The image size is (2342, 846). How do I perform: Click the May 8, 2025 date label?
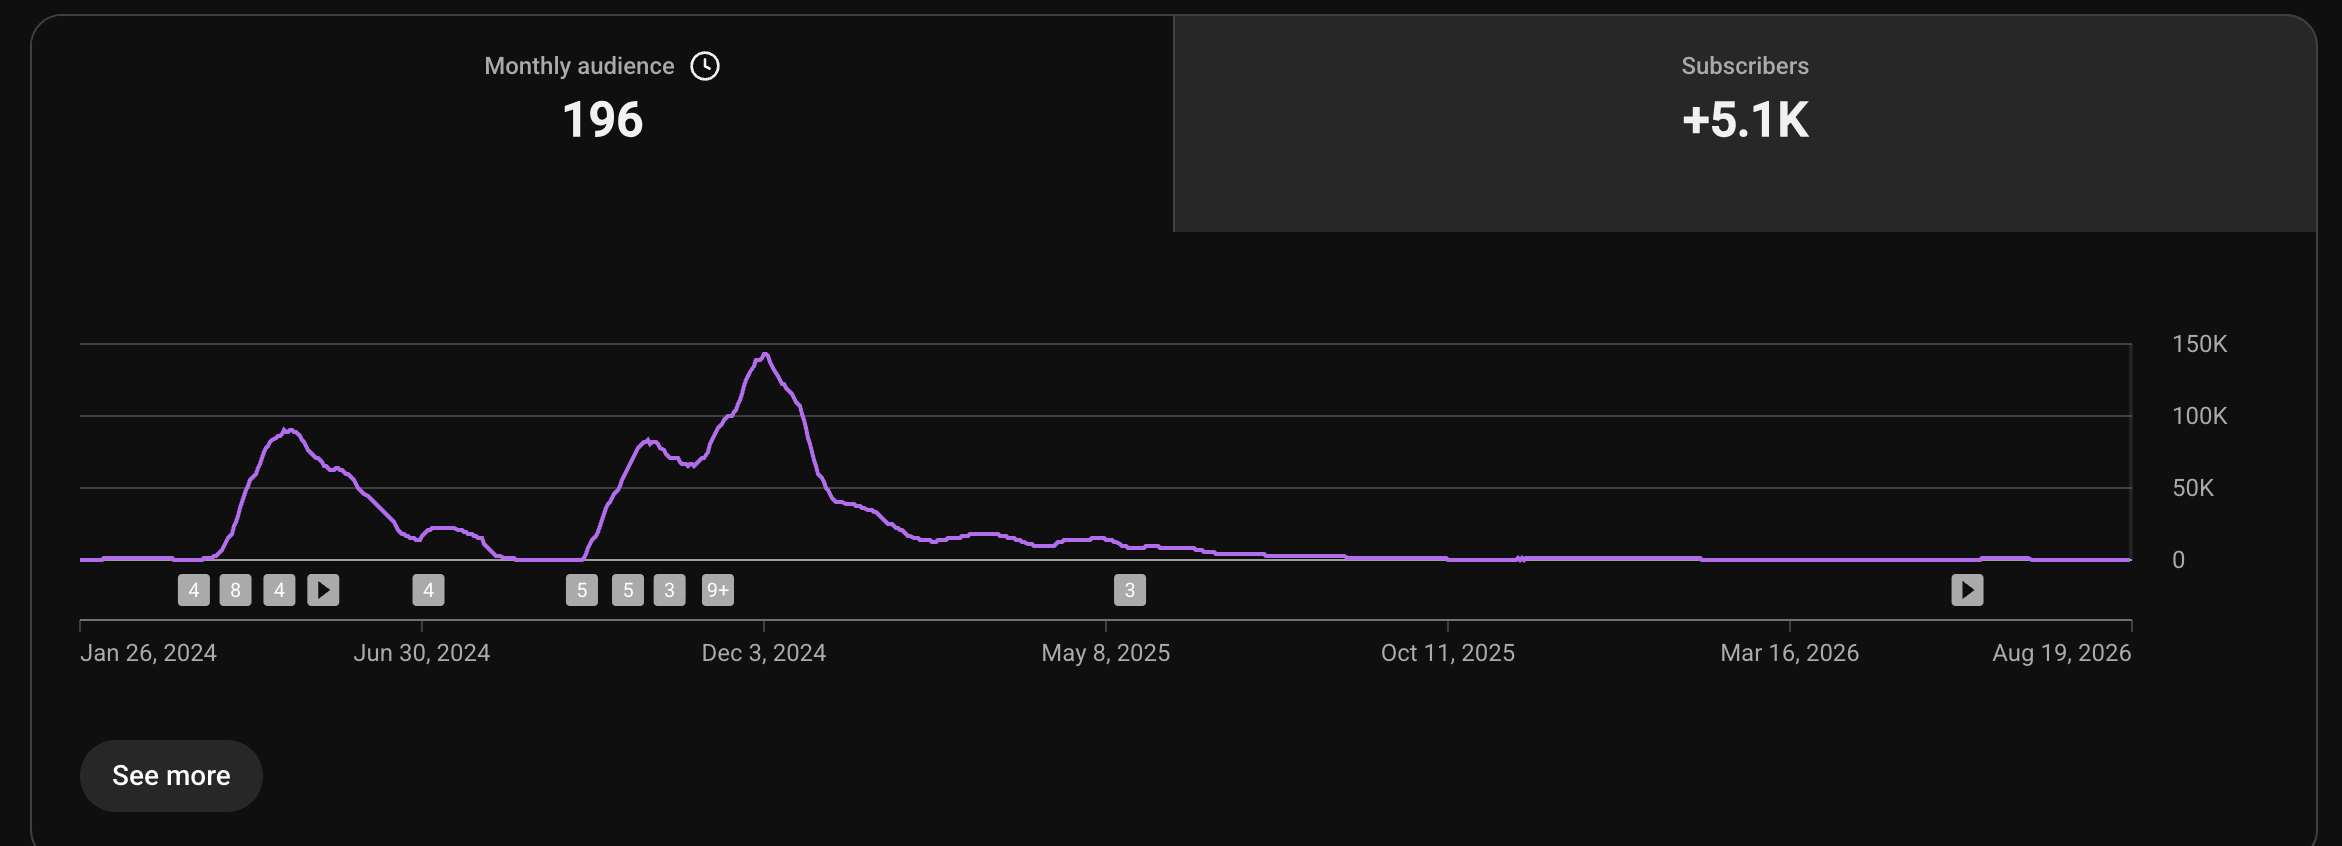click(1106, 653)
